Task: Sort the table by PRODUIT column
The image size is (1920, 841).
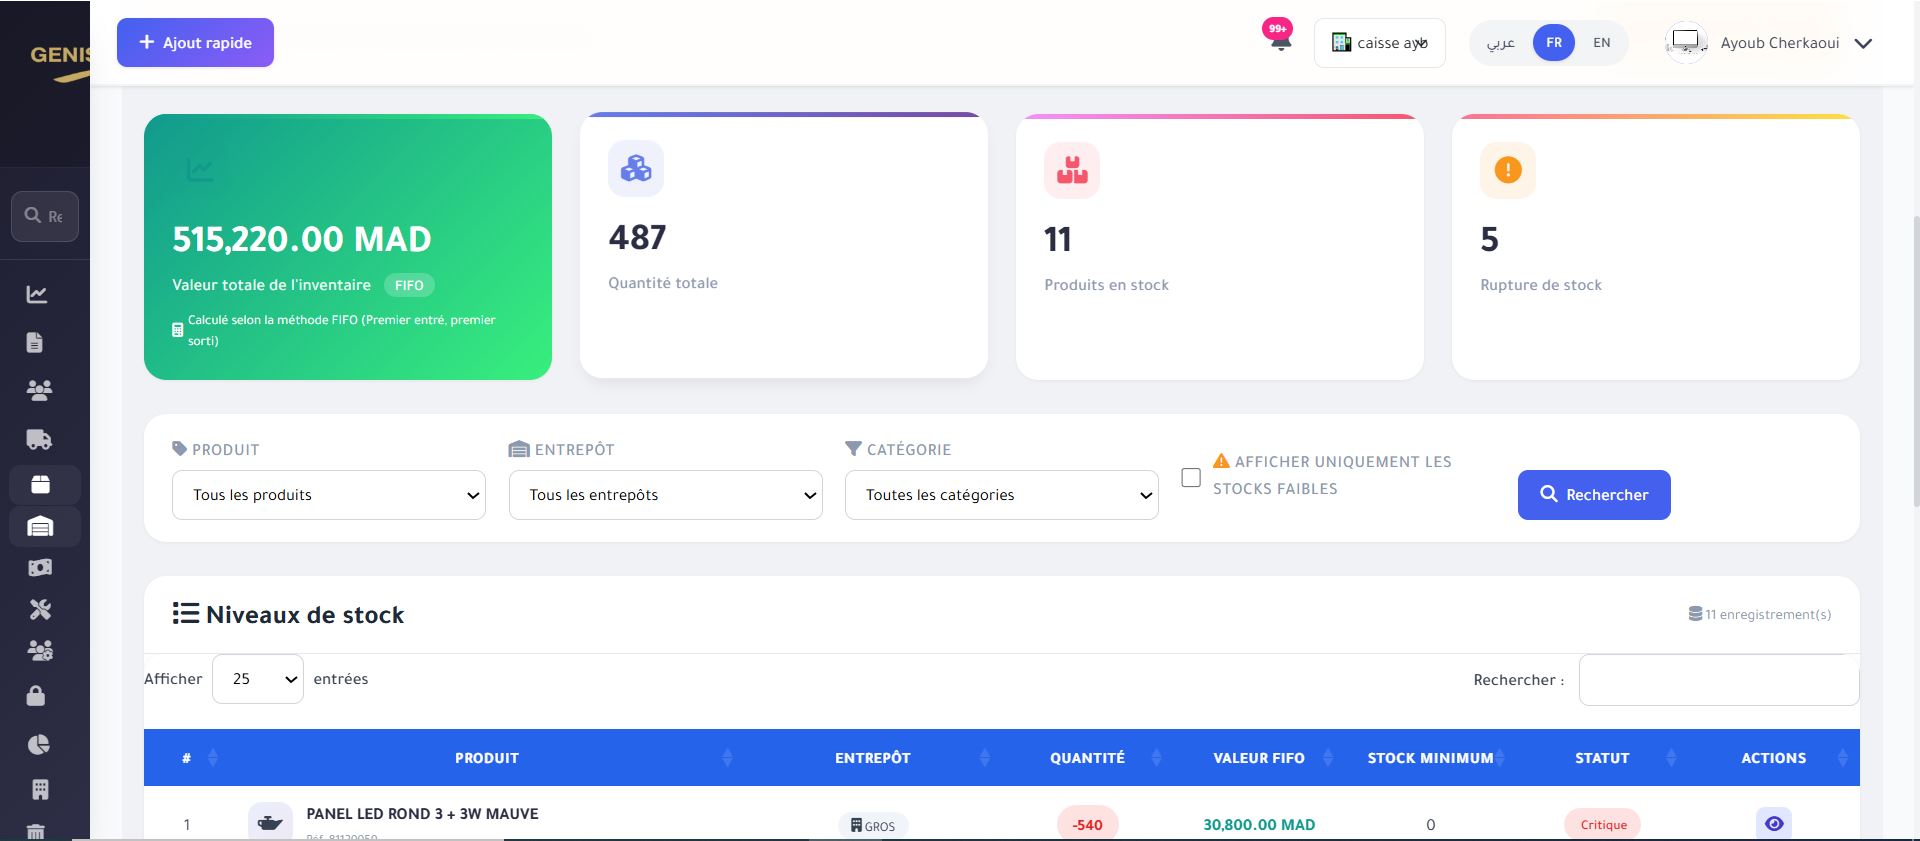Action: 487,758
